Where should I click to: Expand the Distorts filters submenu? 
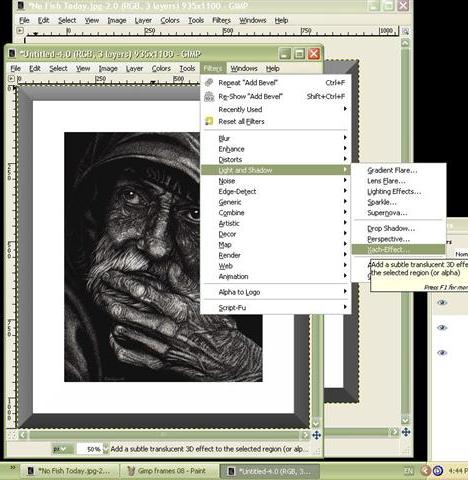[276, 159]
